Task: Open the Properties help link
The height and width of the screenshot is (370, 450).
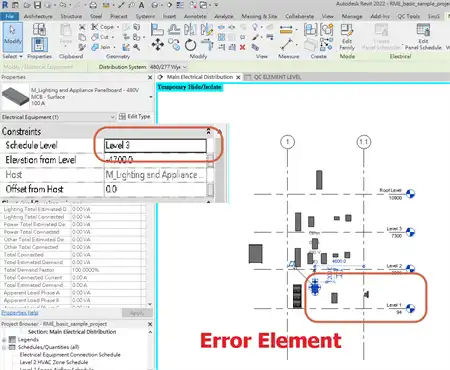Action: 20,313
